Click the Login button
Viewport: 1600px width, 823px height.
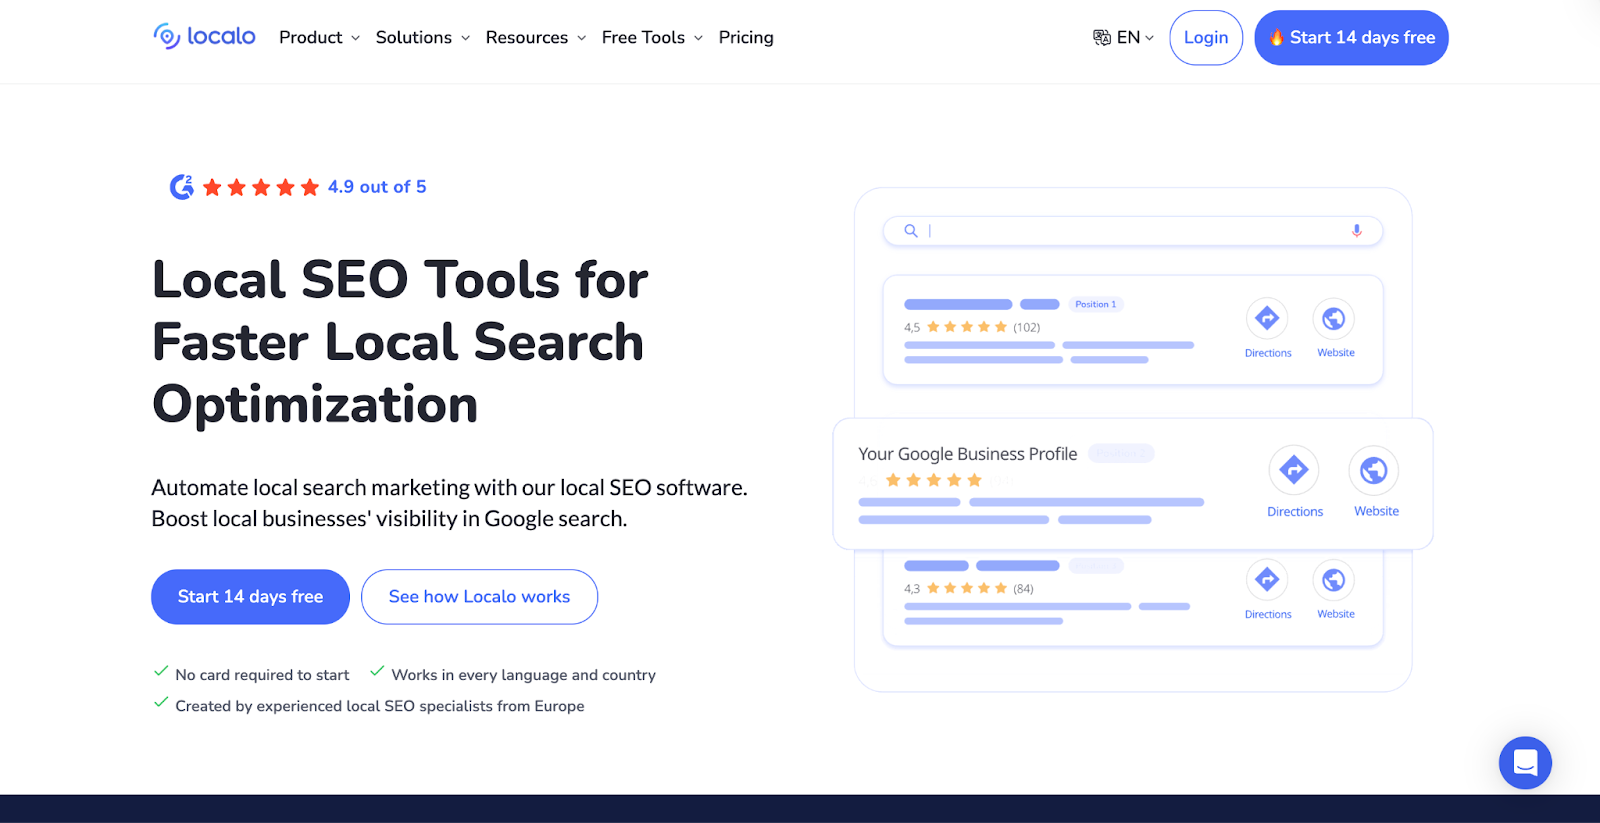pyautogui.click(x=1206, y=38)
